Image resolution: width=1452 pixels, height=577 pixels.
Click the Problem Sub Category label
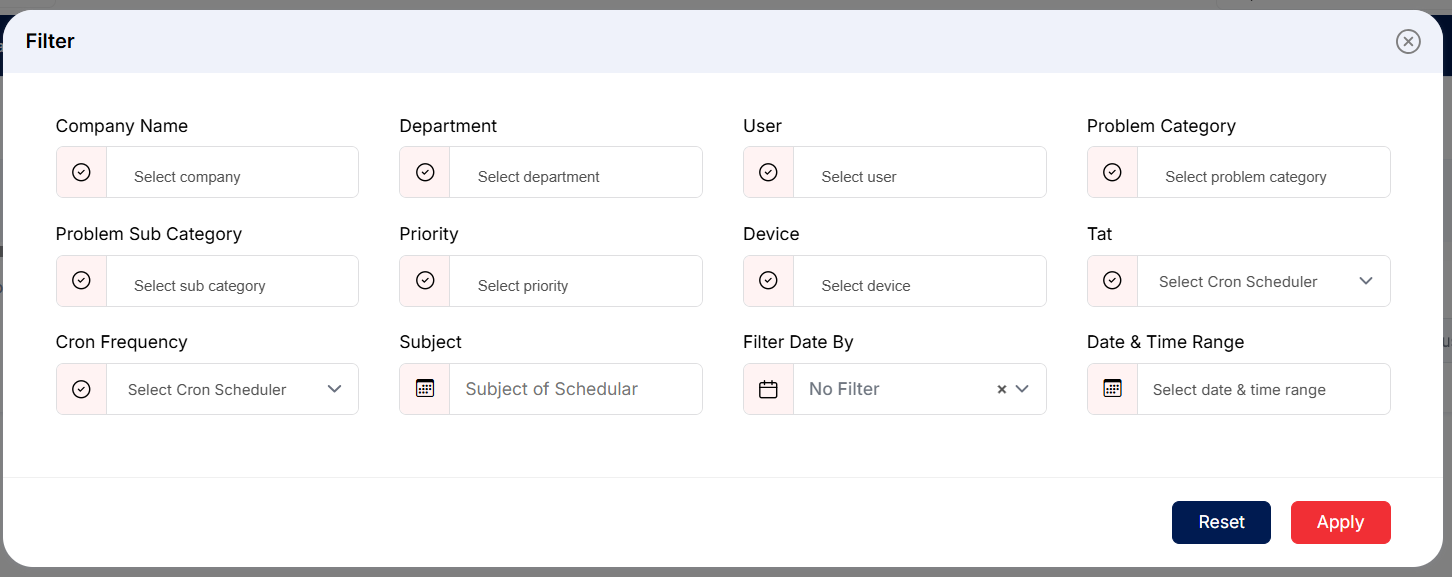coord(149,234)
